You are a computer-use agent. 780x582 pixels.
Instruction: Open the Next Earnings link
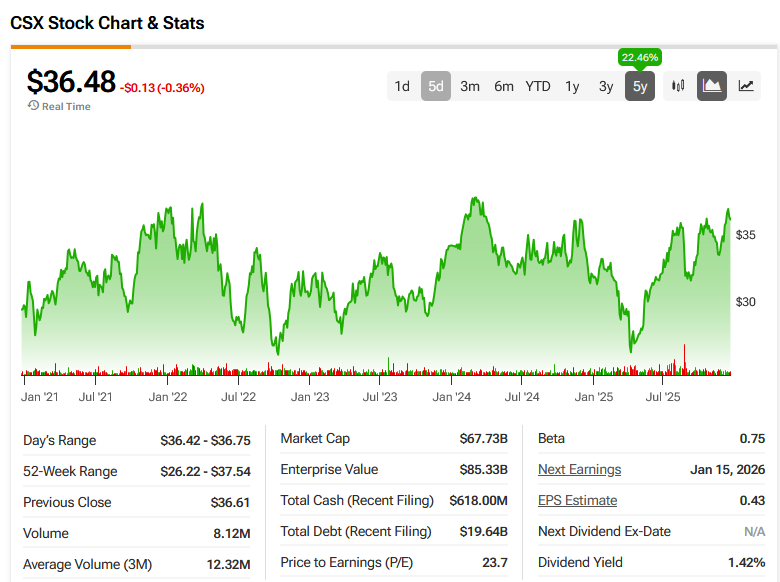(x=579, y=470)
